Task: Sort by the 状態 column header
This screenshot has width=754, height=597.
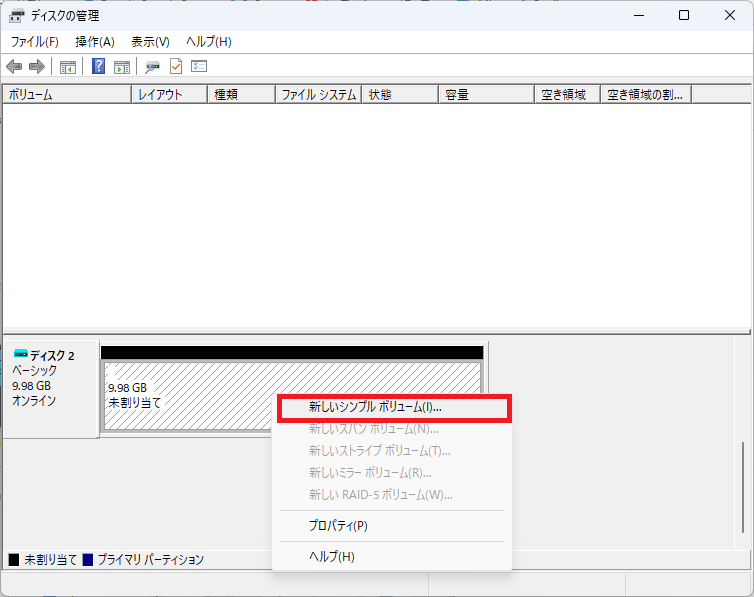Action: click(x=401, y=95)
